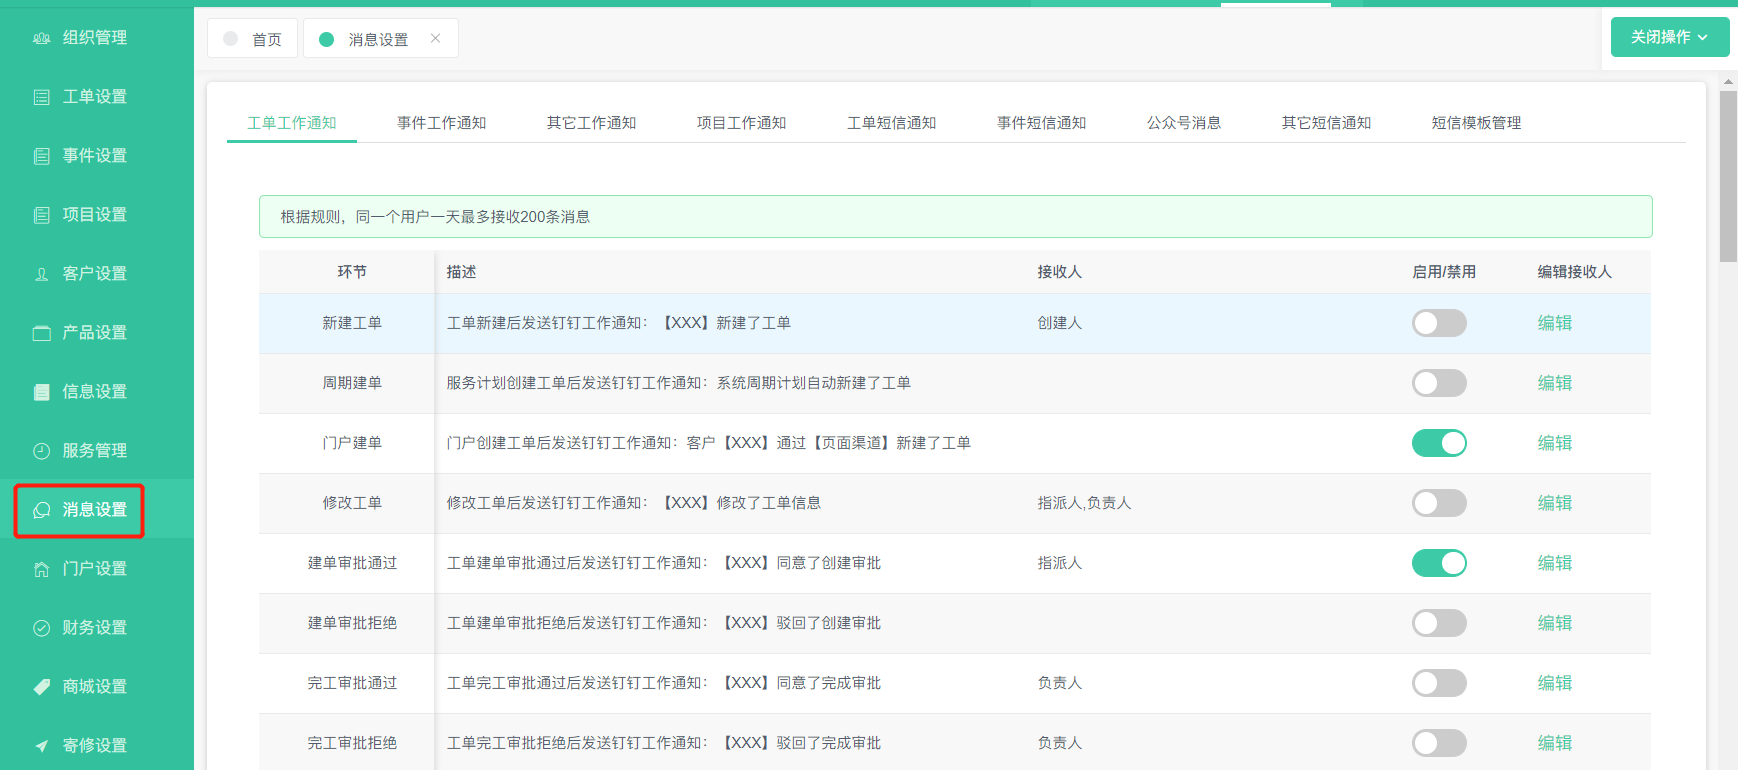The width and height of the screenshot is (1738, 770).
Task: Click the 项目设置 sidebar icon
Action: tap(42, 215)
